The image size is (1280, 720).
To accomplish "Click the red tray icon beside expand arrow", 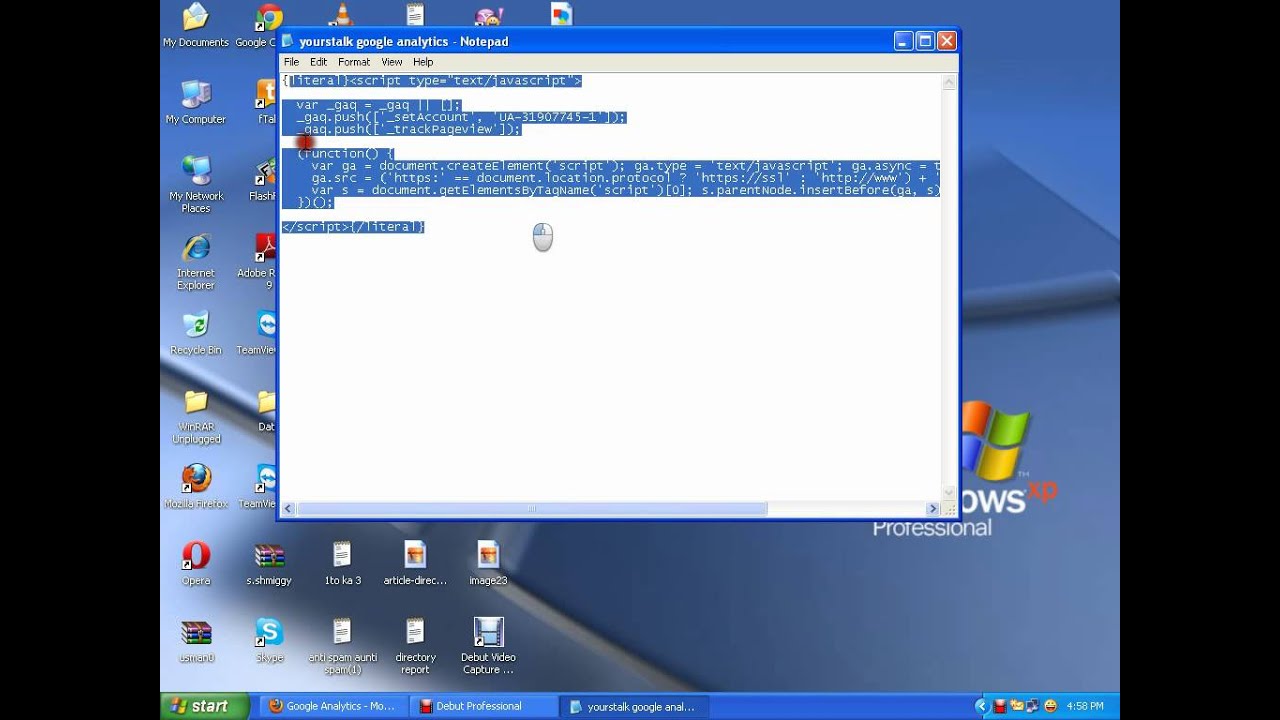I will point(999,706).
